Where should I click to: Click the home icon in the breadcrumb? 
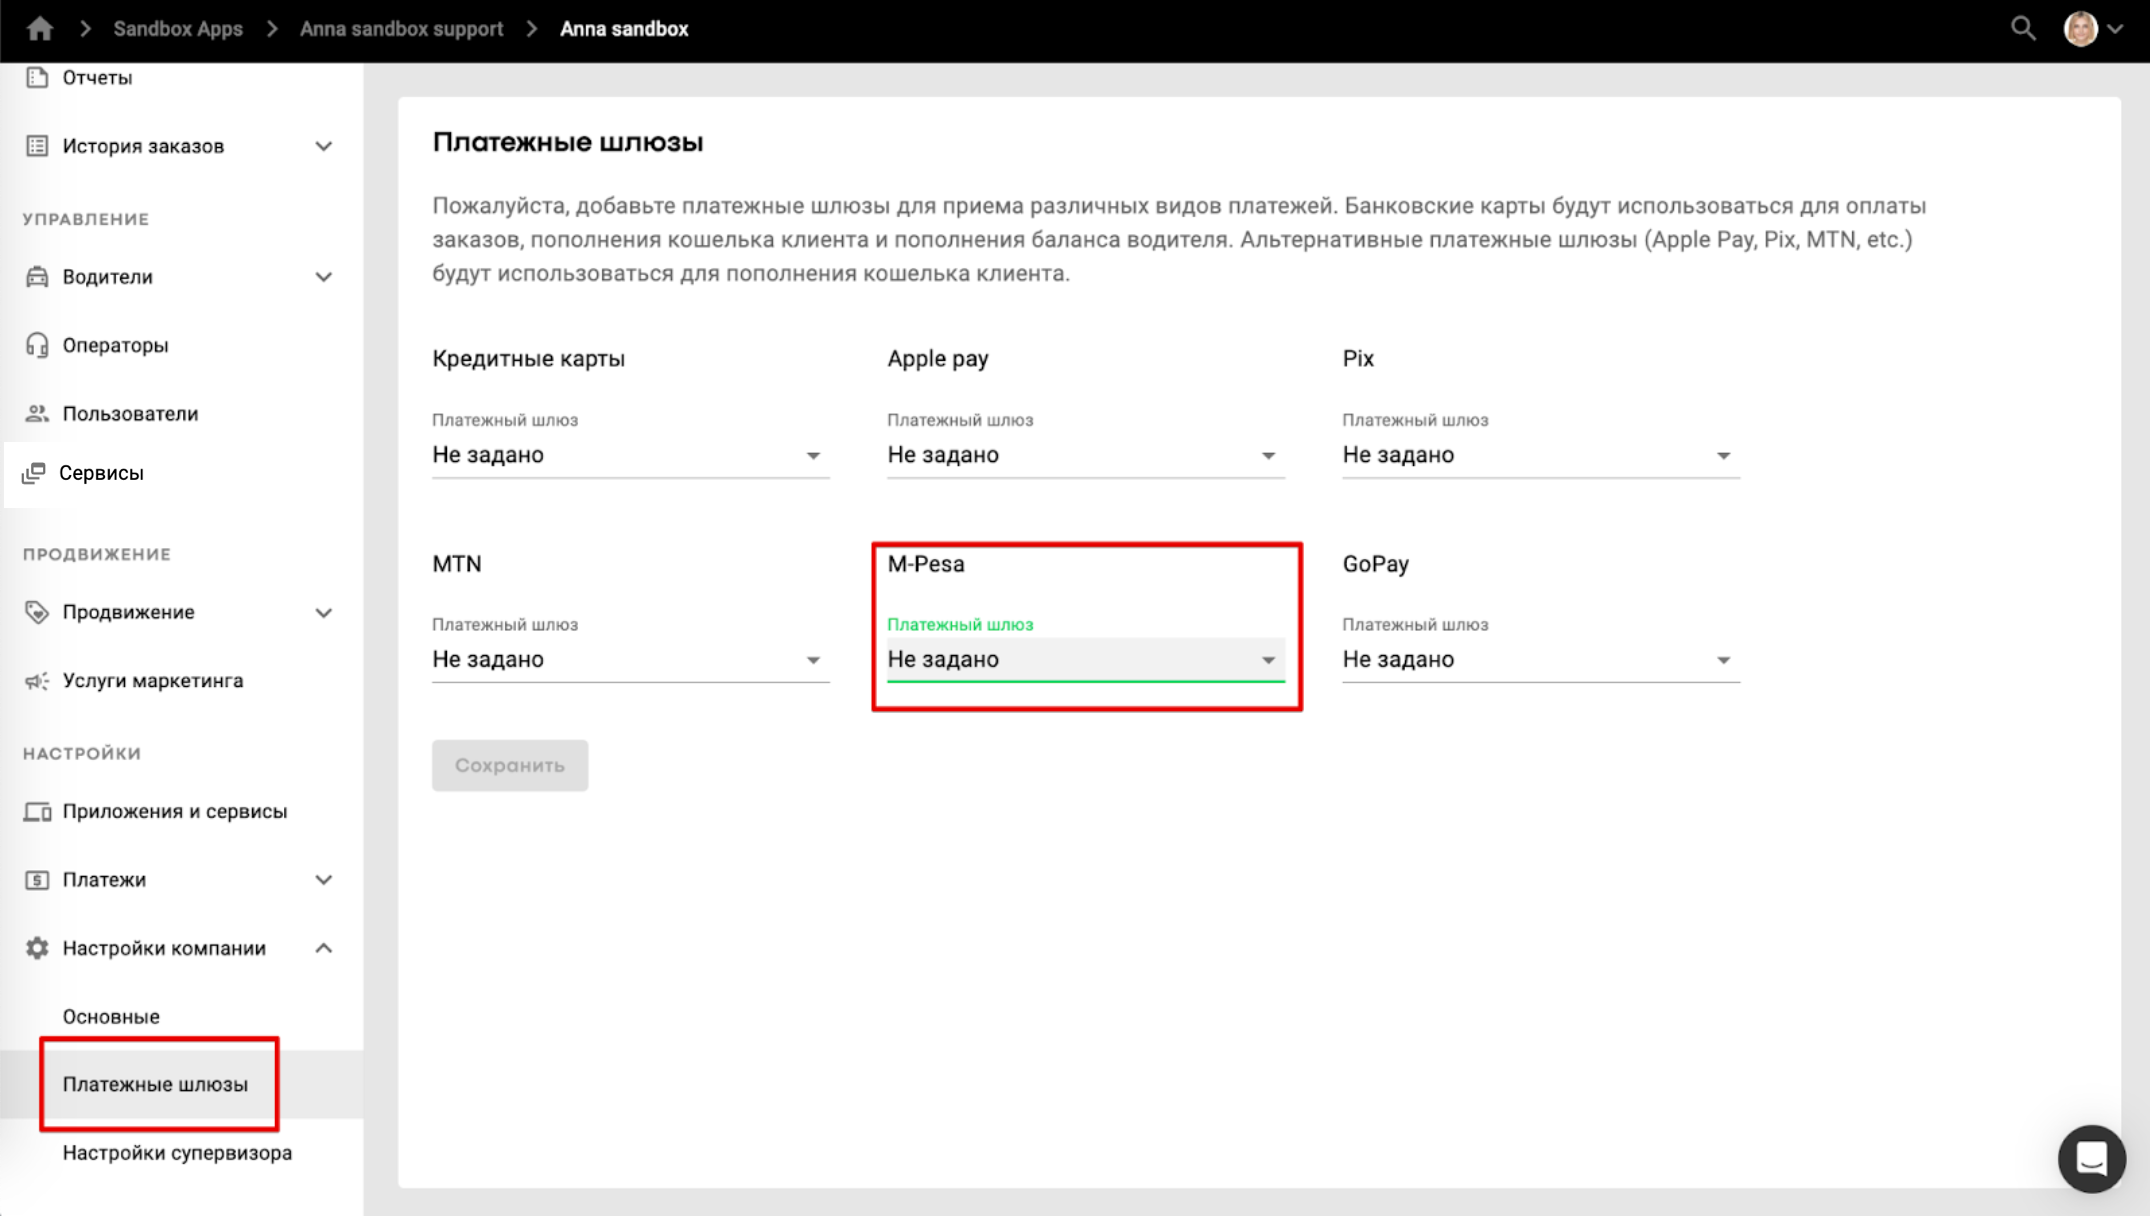pos(39,29)
